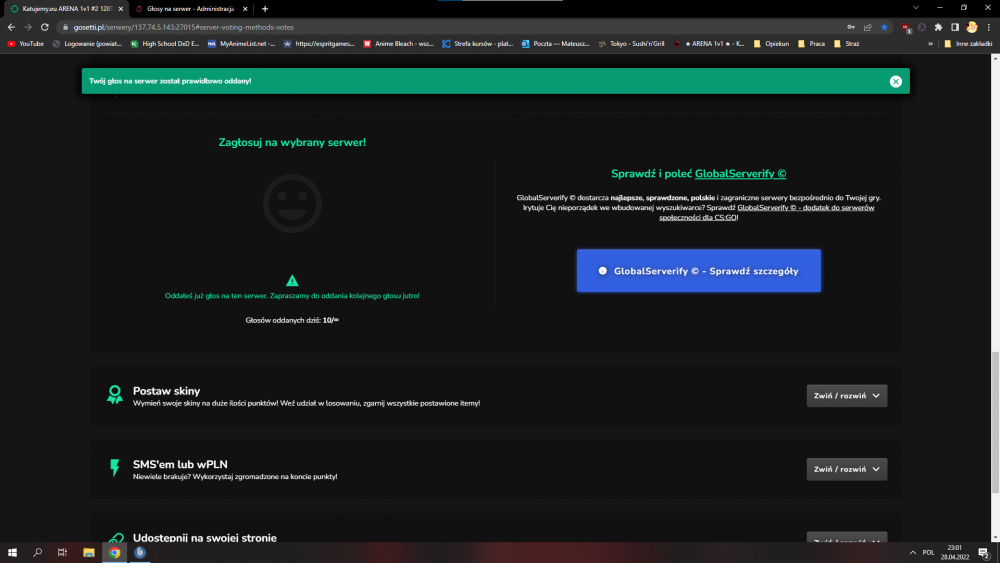This screenshot has width=1000, height=563.
Task: Switch to Głosy na serwer Administracja tab
Action: [191, 9]
